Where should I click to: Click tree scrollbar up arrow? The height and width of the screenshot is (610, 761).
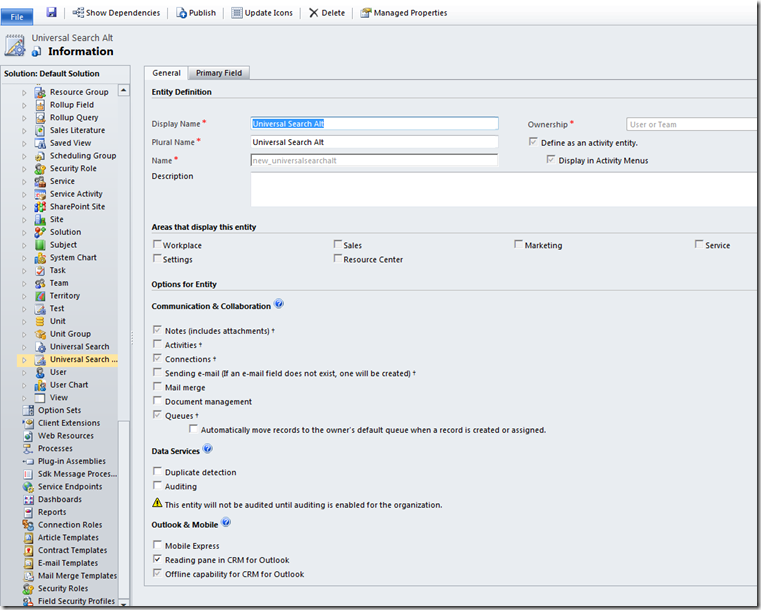[x=124, y=90]
